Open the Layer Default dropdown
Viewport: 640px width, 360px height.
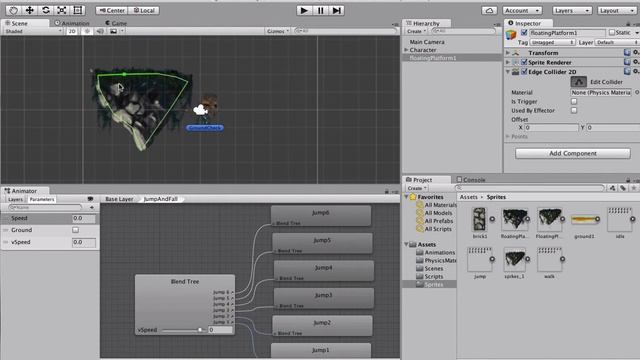617,42
